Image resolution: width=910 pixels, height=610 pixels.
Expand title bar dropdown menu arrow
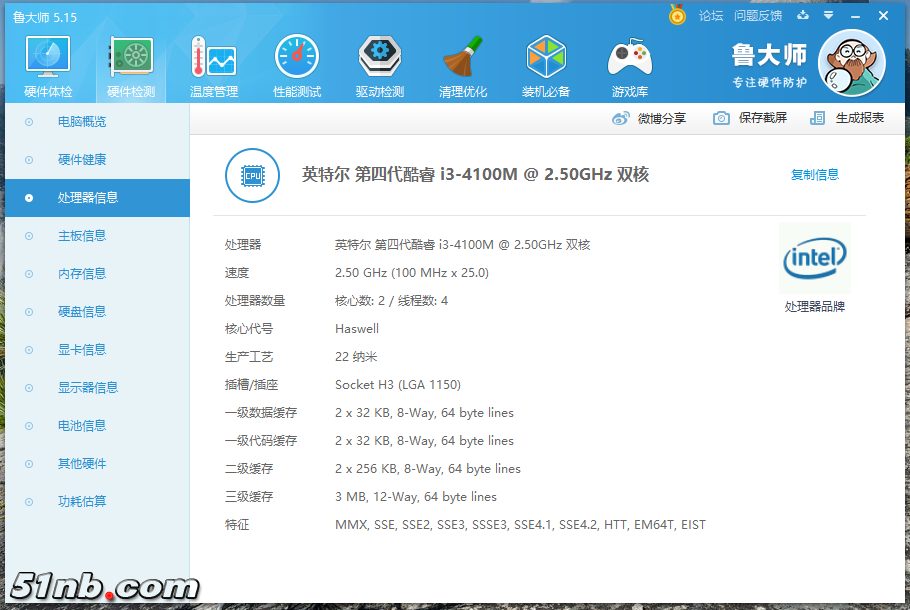click(828, 16)
